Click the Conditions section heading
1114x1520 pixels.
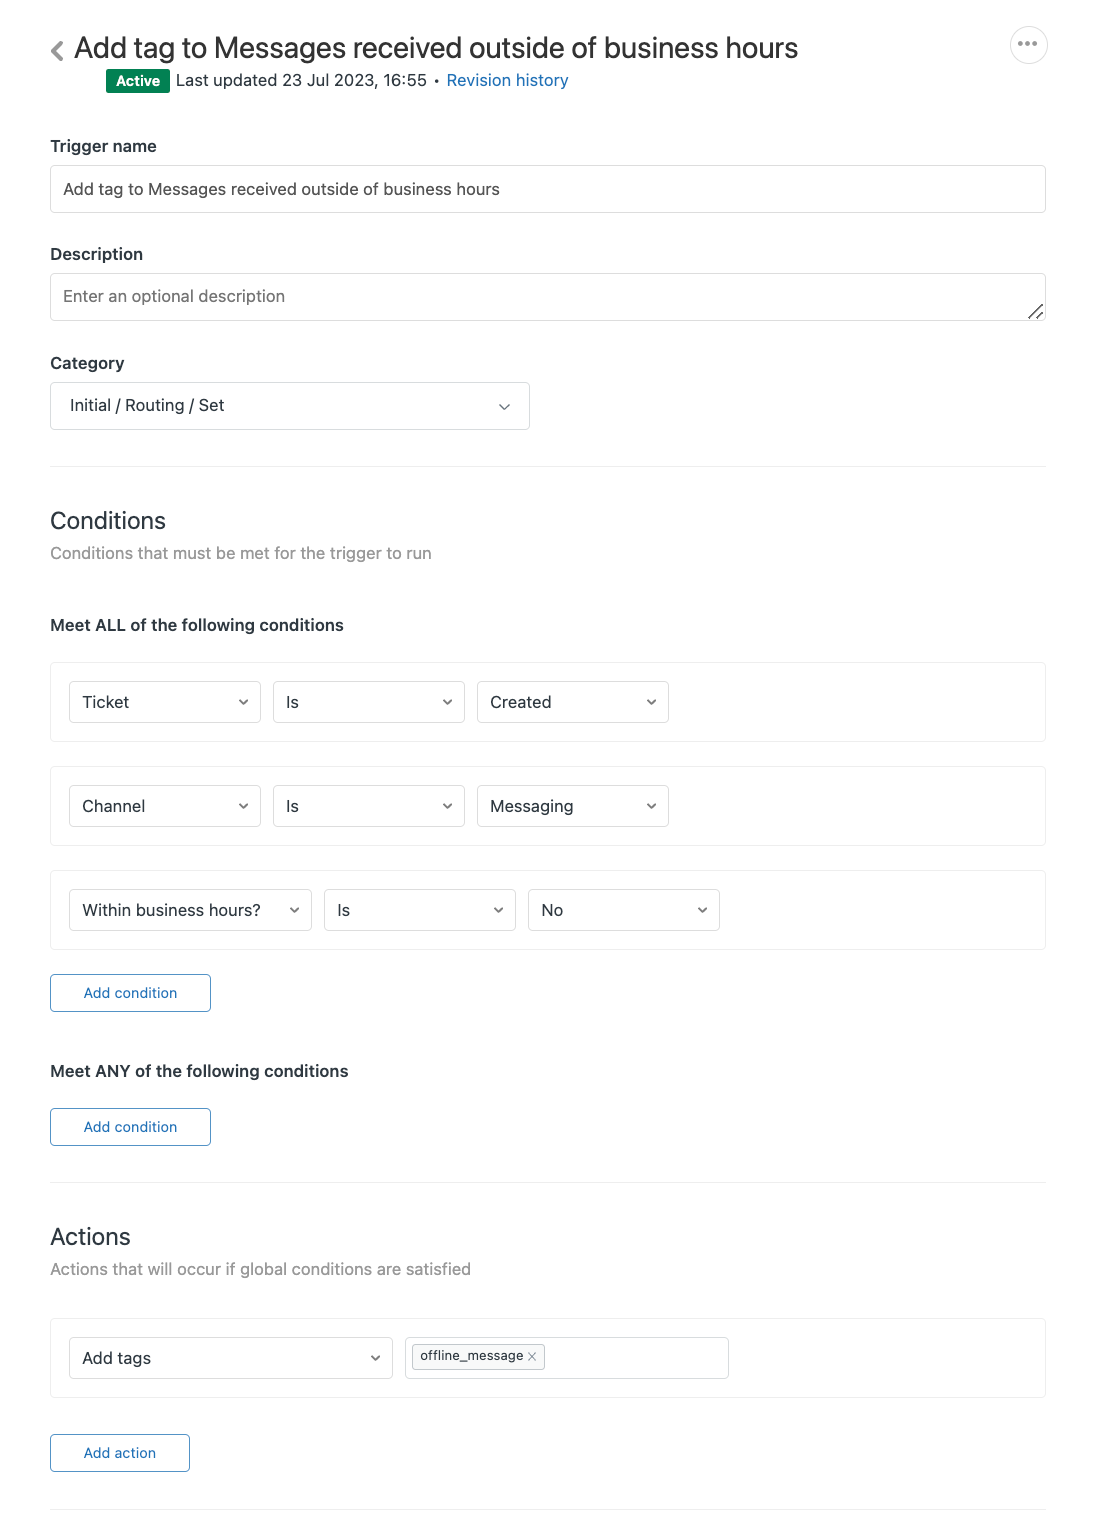click(x=108, y=521)
